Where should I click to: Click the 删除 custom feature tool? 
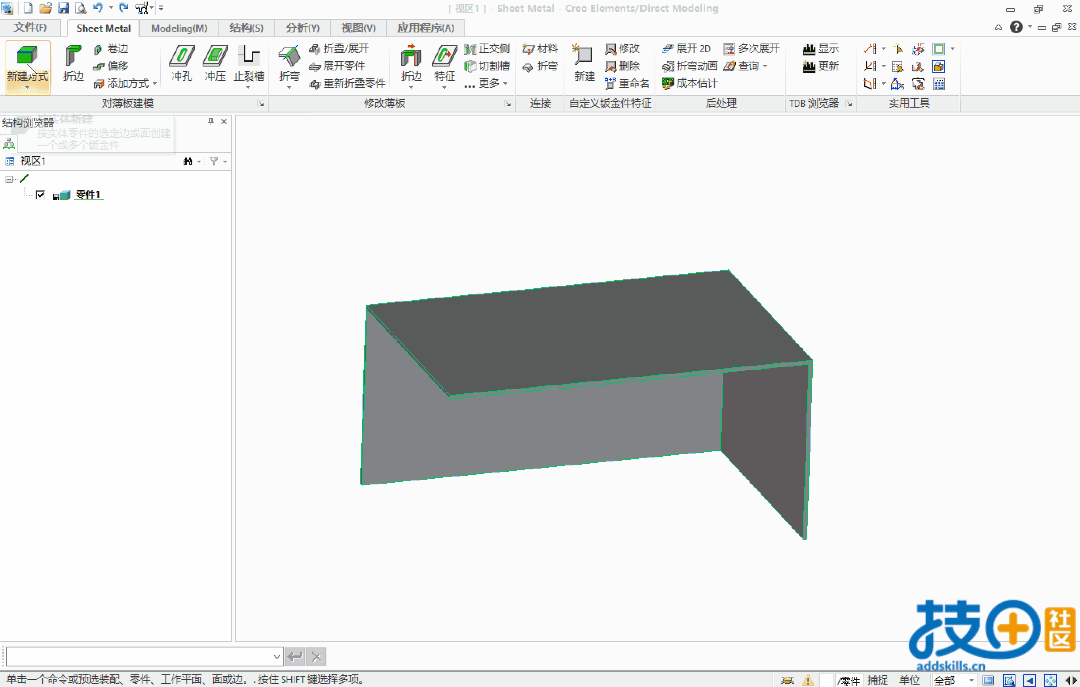[623, 66]
